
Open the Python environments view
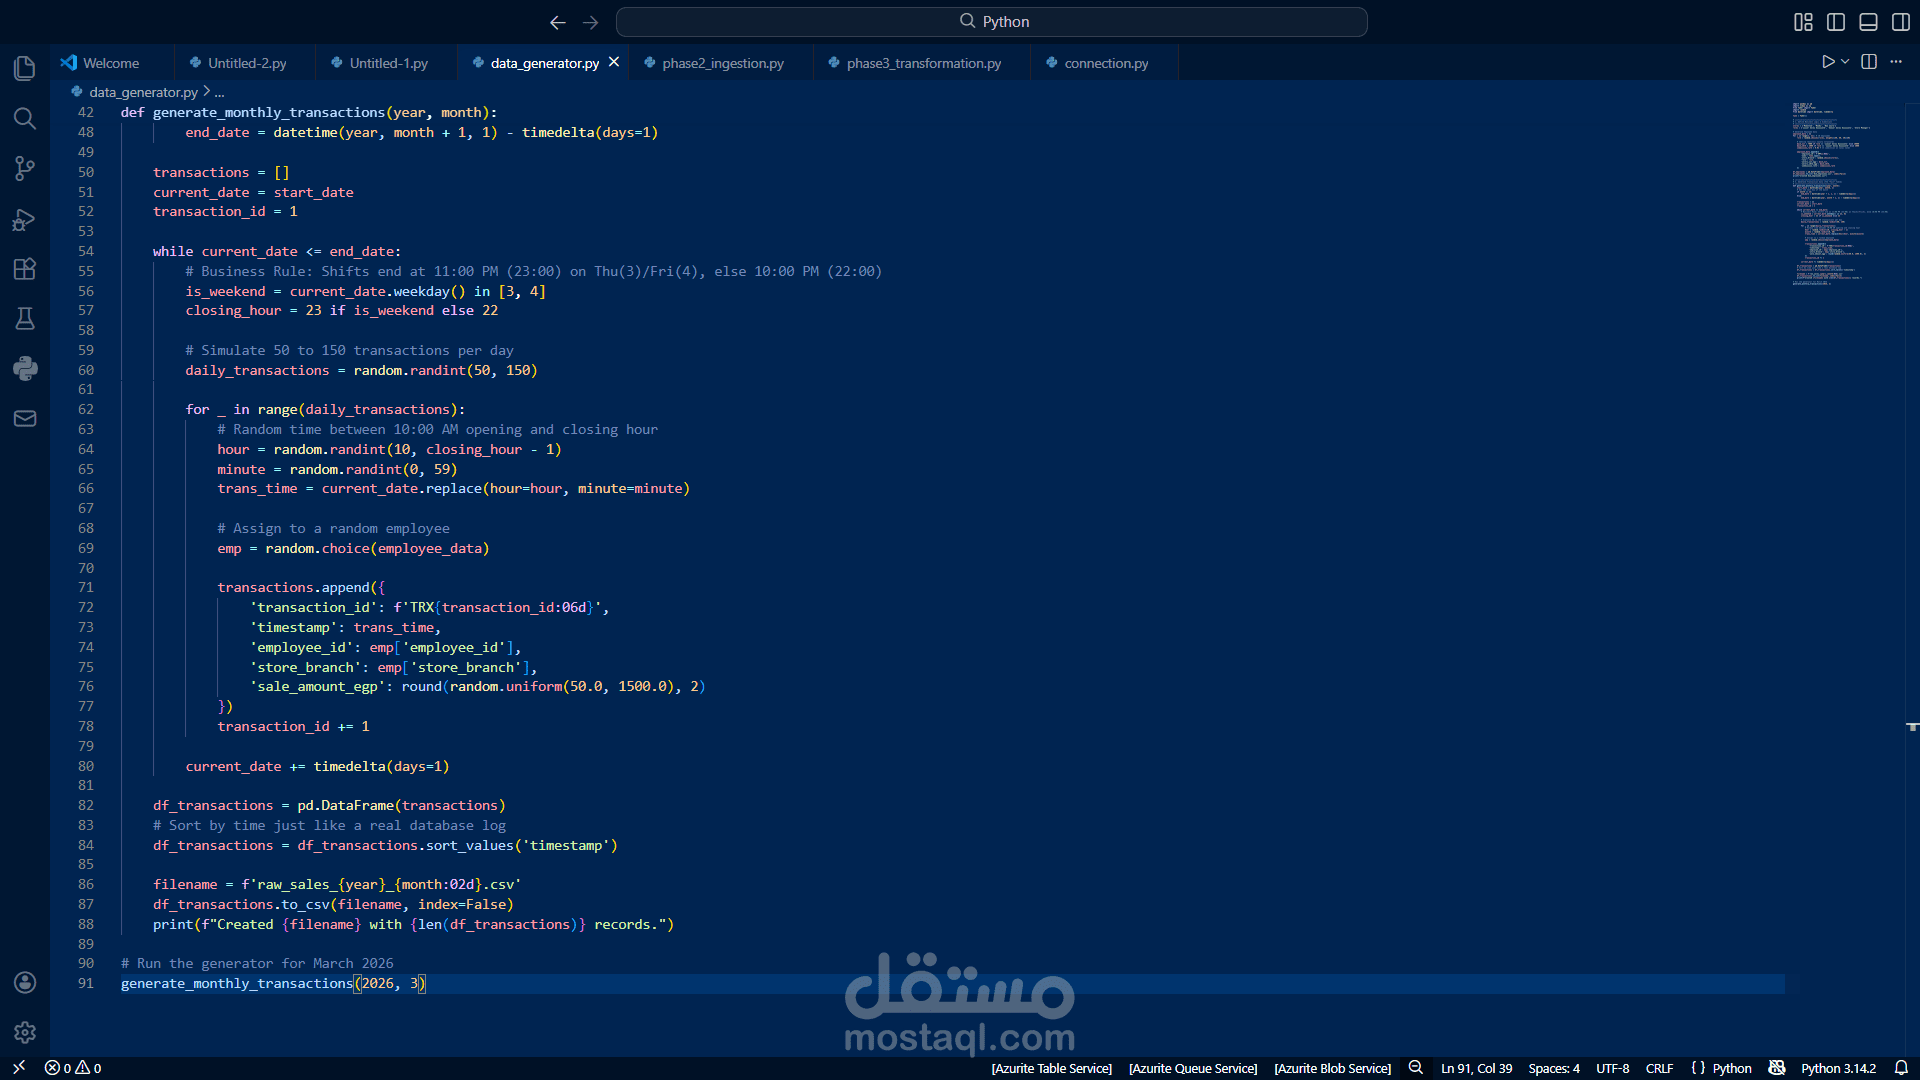[x=25, y=368]
